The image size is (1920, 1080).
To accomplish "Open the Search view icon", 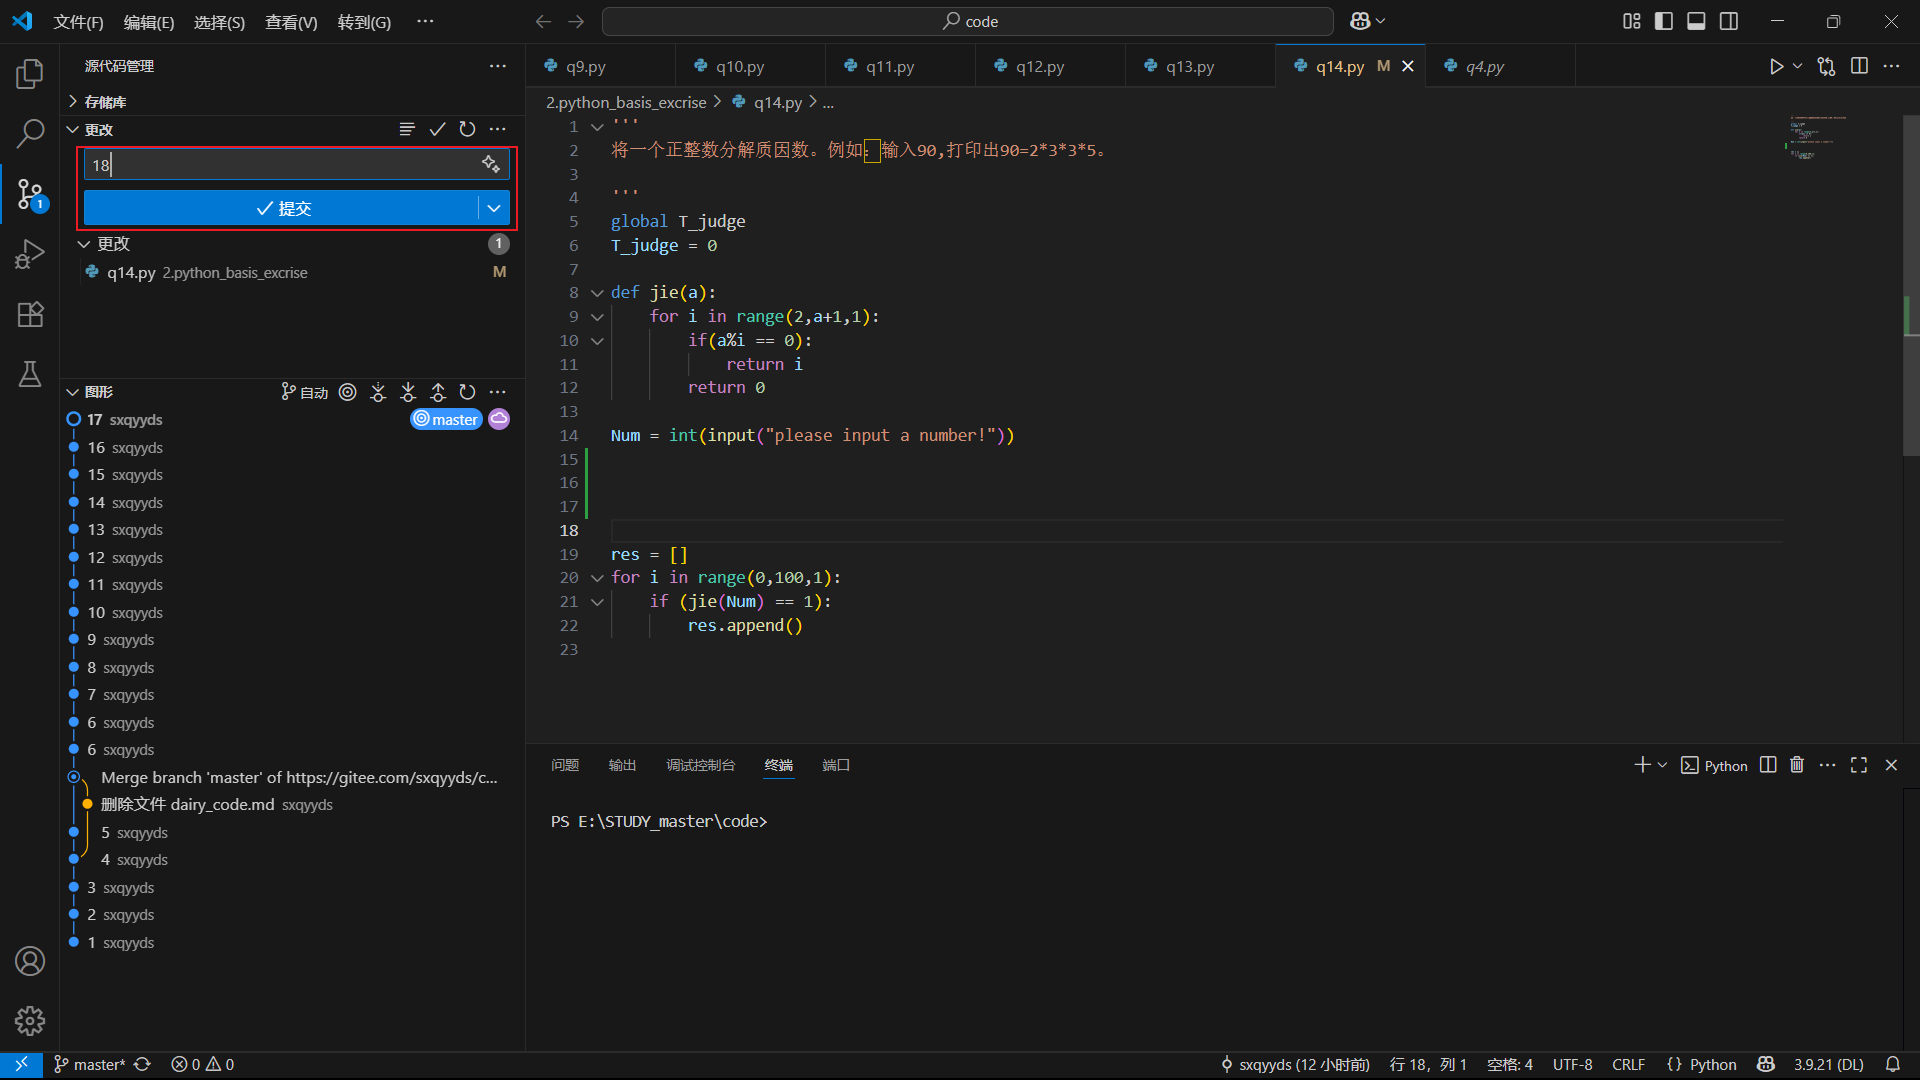I will [30, 133].
